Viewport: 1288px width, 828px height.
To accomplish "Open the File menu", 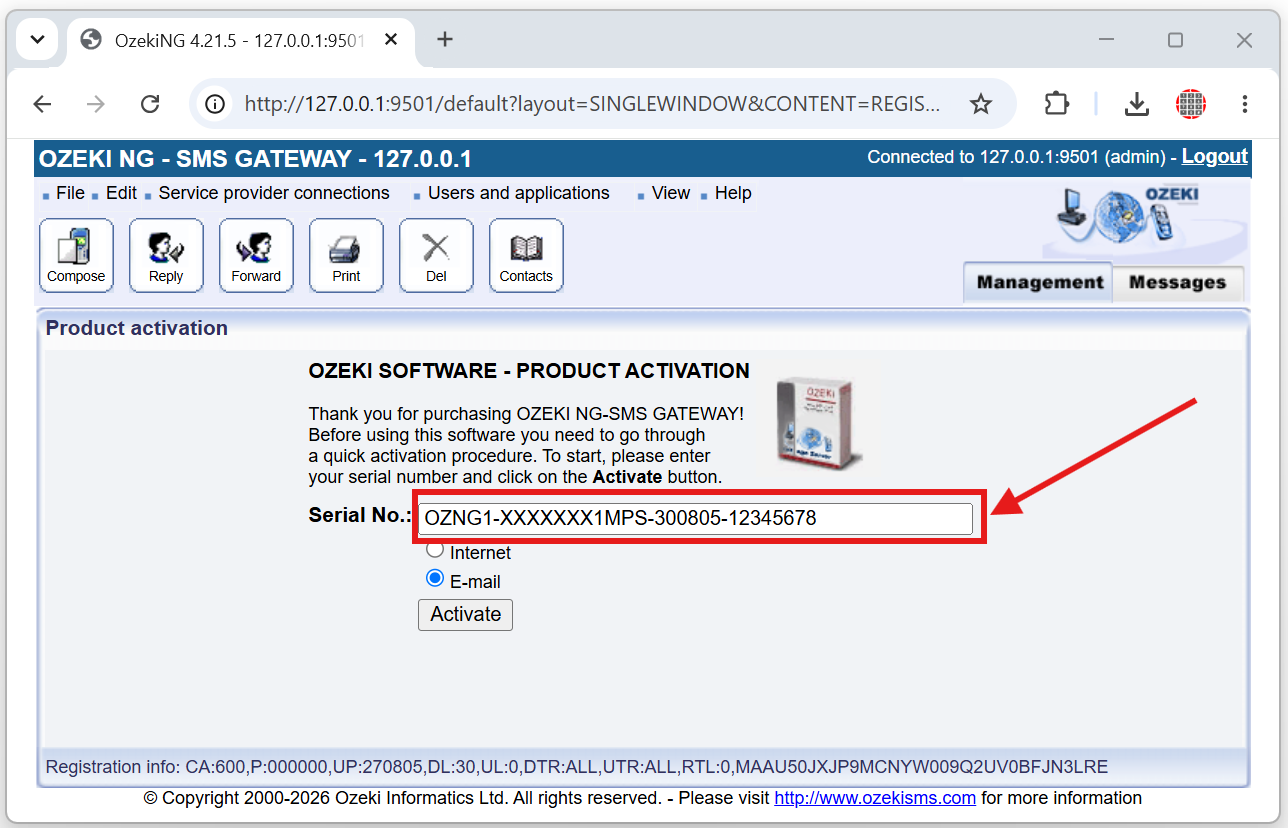I will pyautogui.click(x=70, y=193).
